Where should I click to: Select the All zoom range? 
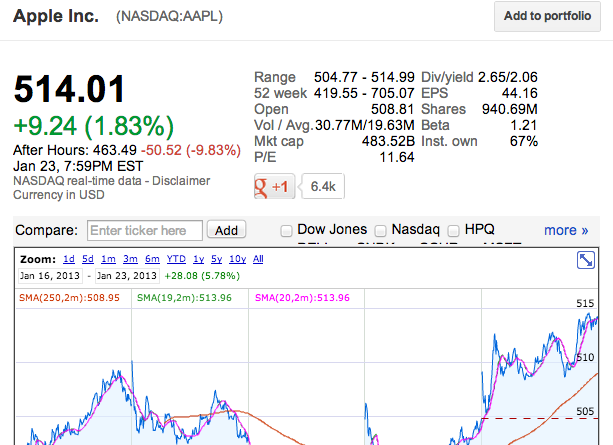point(258,258)
